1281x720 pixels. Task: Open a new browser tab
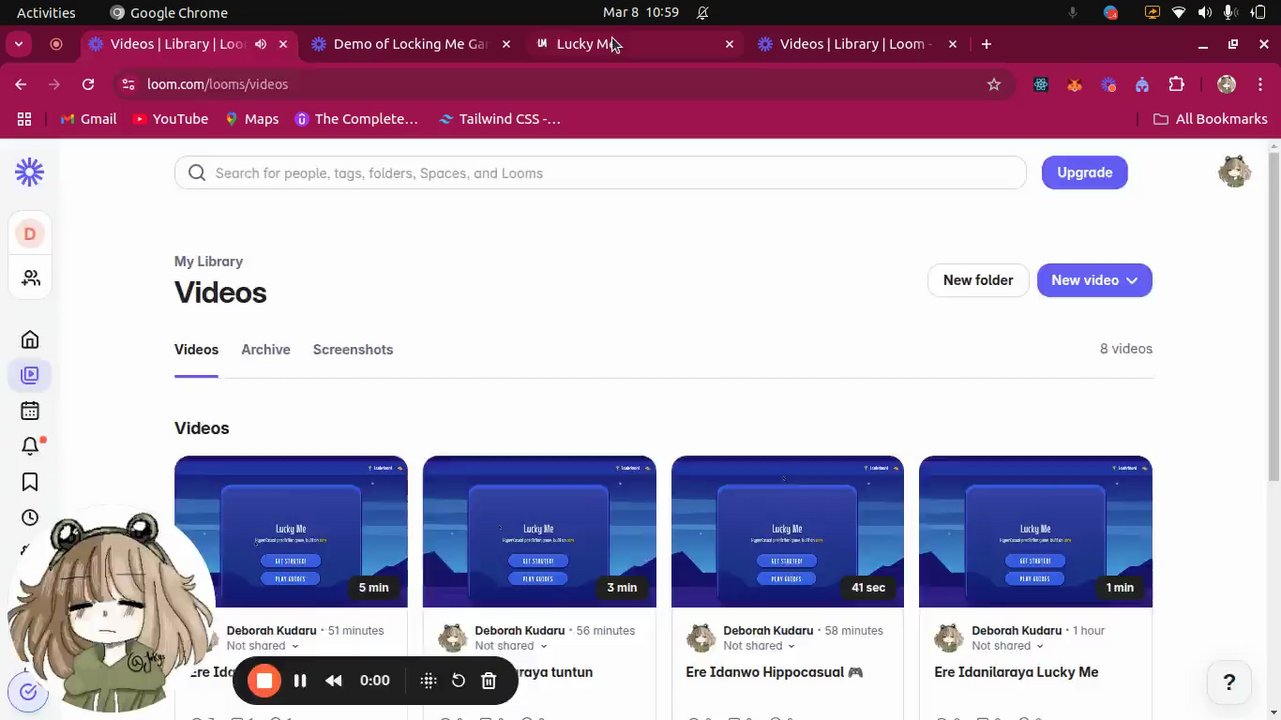[986, 44]
